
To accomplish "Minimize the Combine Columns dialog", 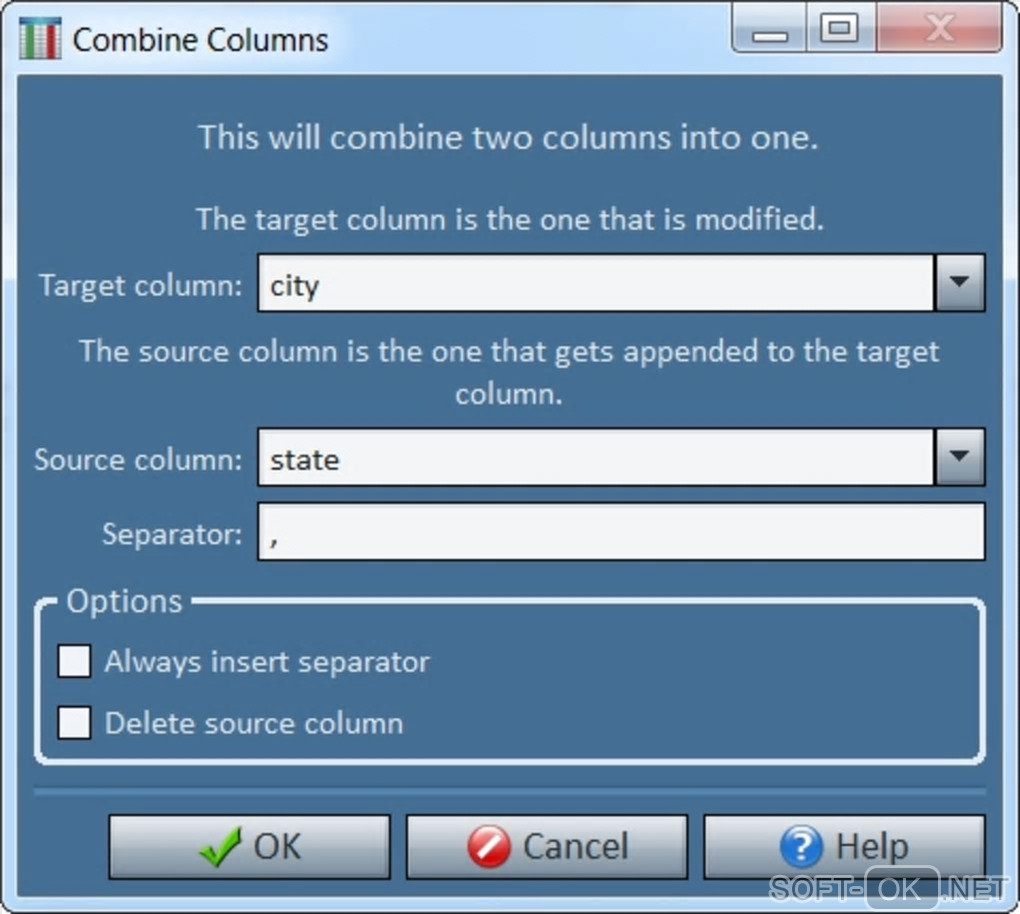I will pos(770,32).
